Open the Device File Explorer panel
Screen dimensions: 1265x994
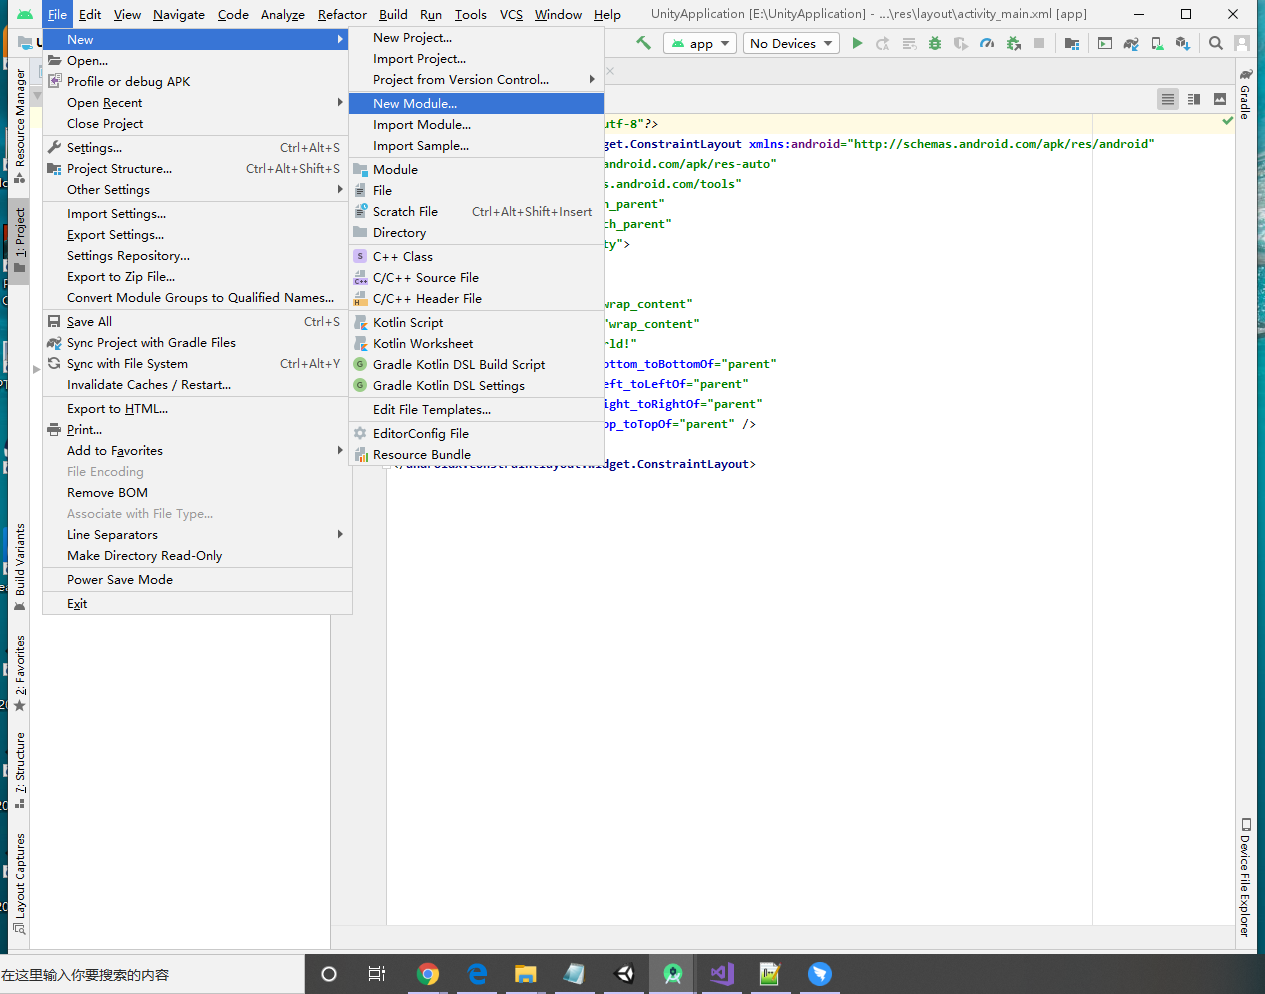click(x=1245, y=877)
